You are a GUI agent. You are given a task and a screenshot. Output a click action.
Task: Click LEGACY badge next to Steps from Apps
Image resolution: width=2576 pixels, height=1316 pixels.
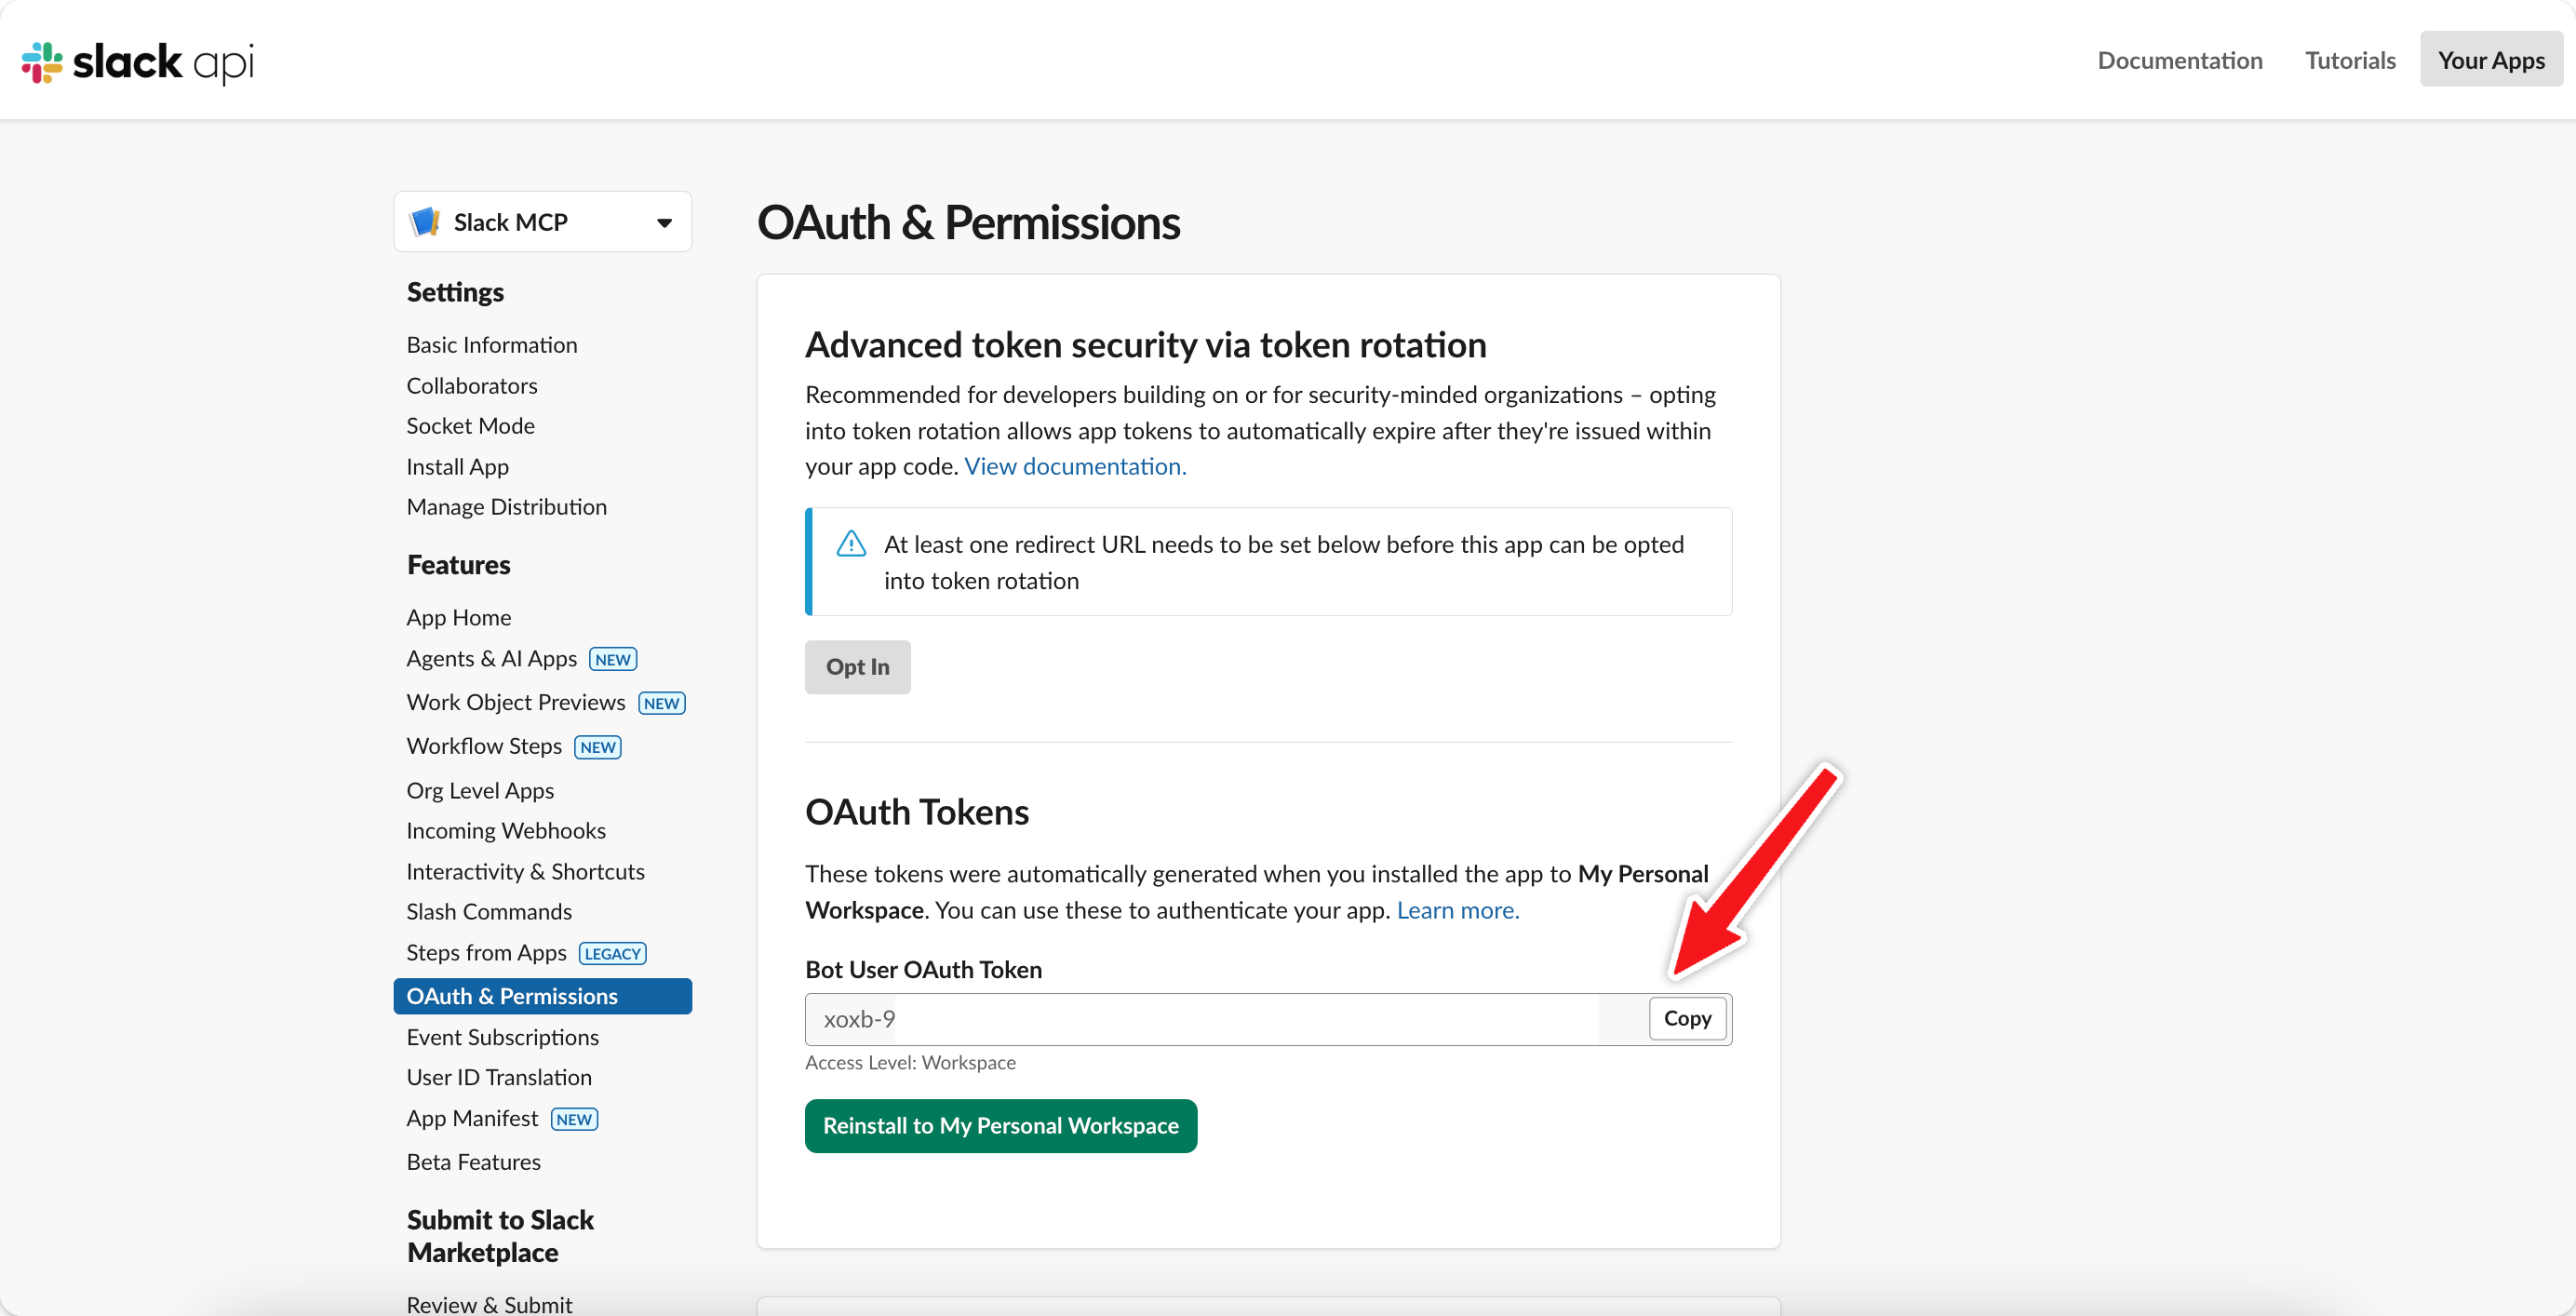point(612,954)
